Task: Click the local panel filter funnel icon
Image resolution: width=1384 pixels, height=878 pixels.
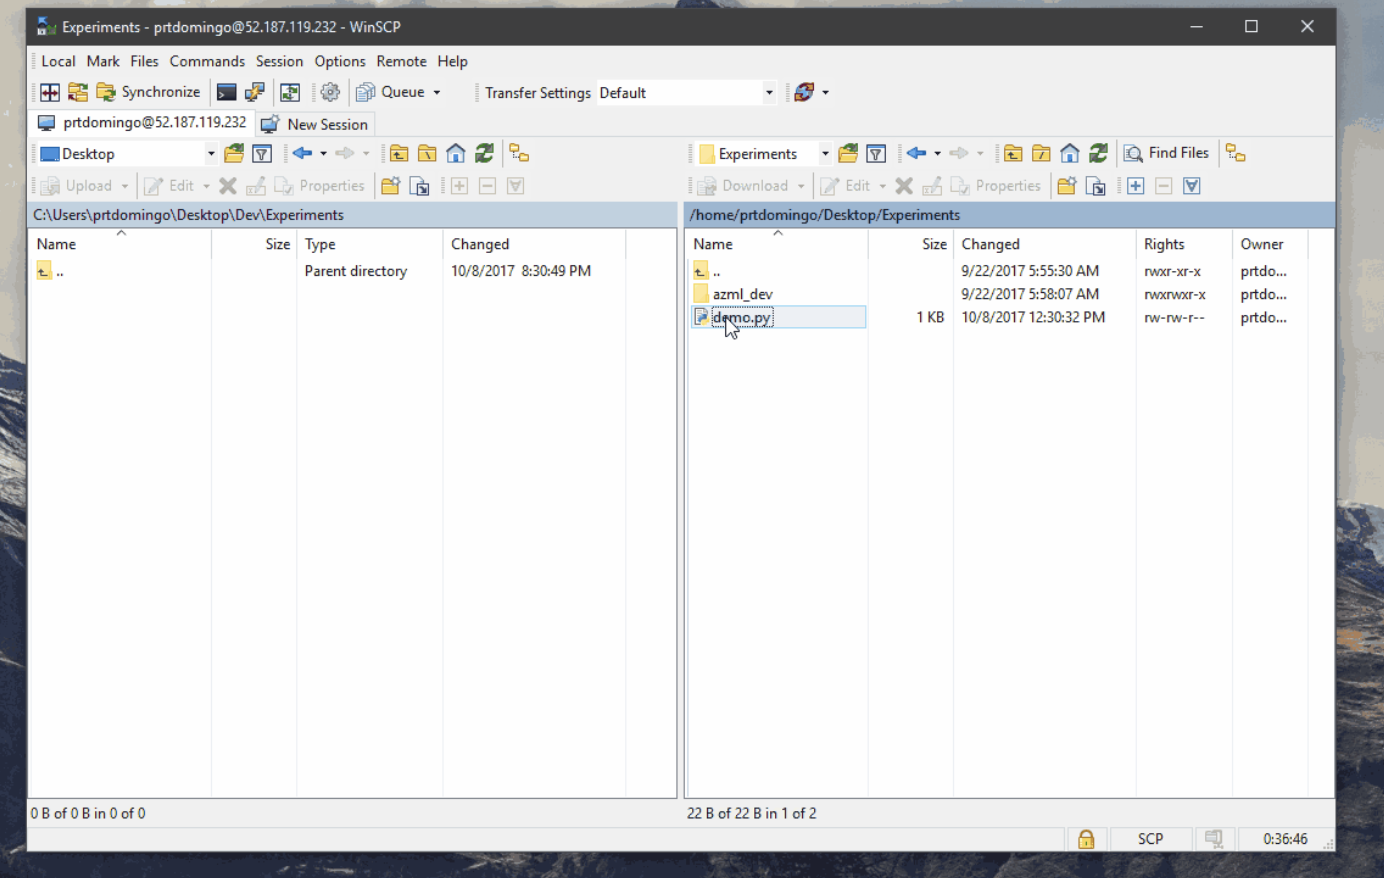Action: point(262,154)
